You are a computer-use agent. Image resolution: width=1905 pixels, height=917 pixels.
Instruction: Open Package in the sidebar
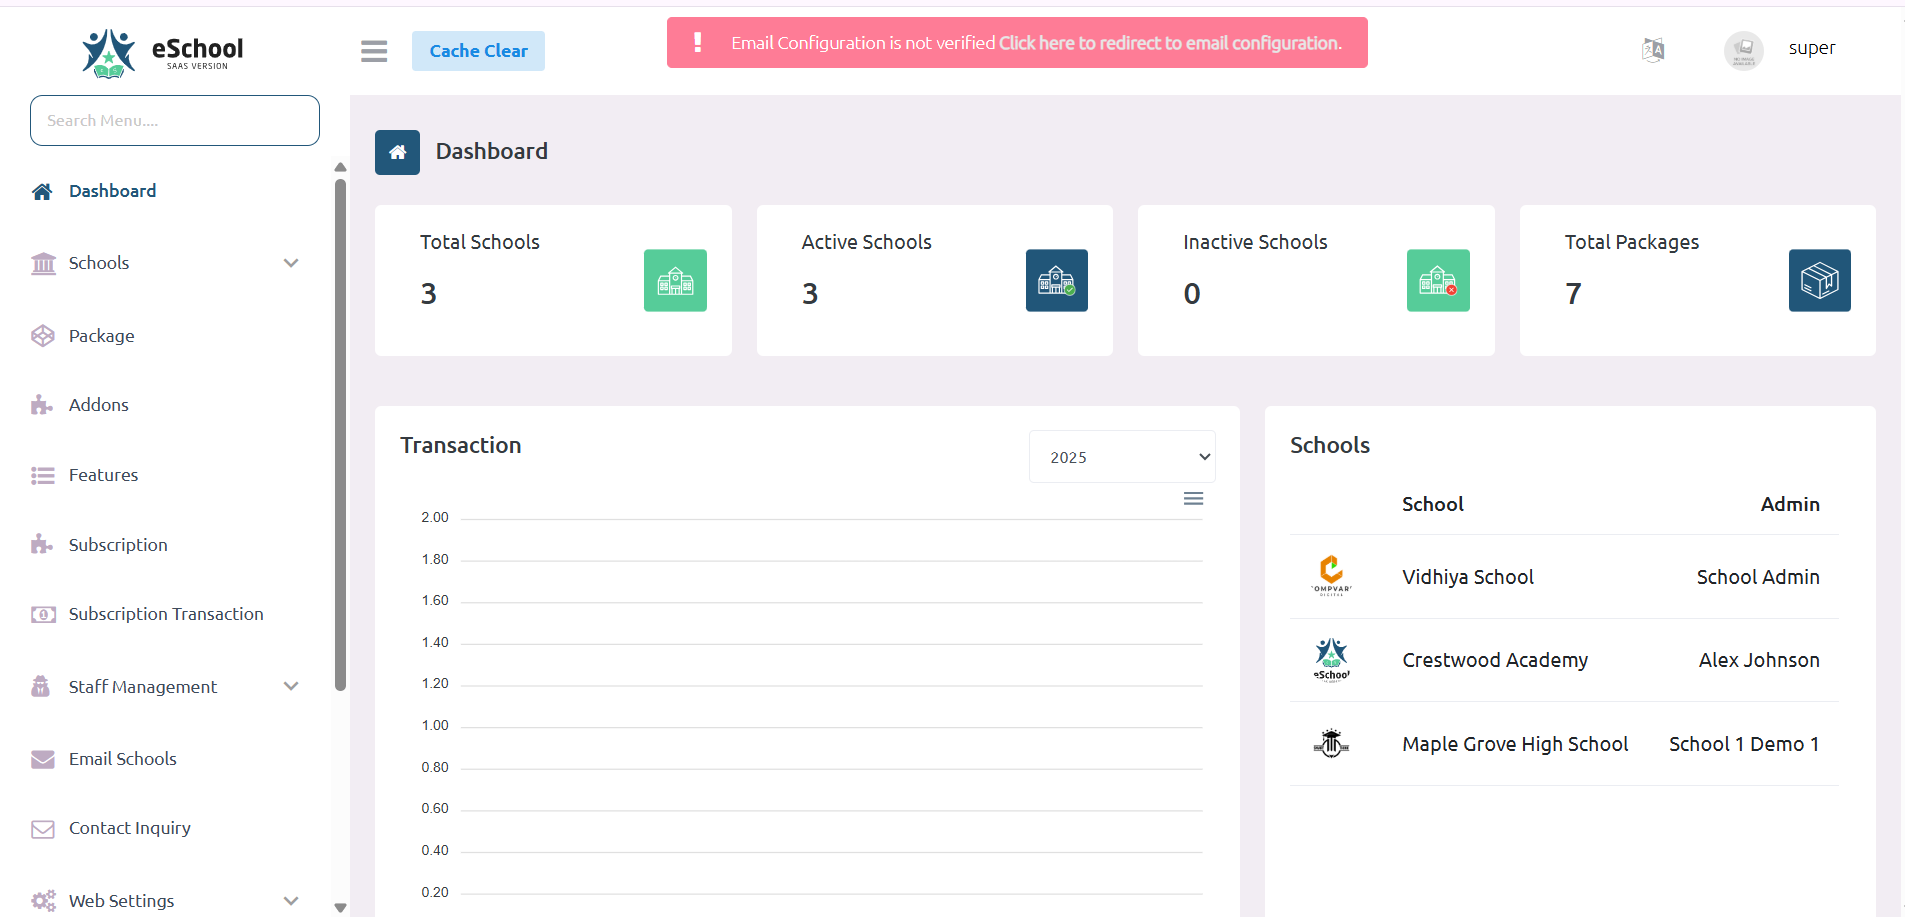101,336
